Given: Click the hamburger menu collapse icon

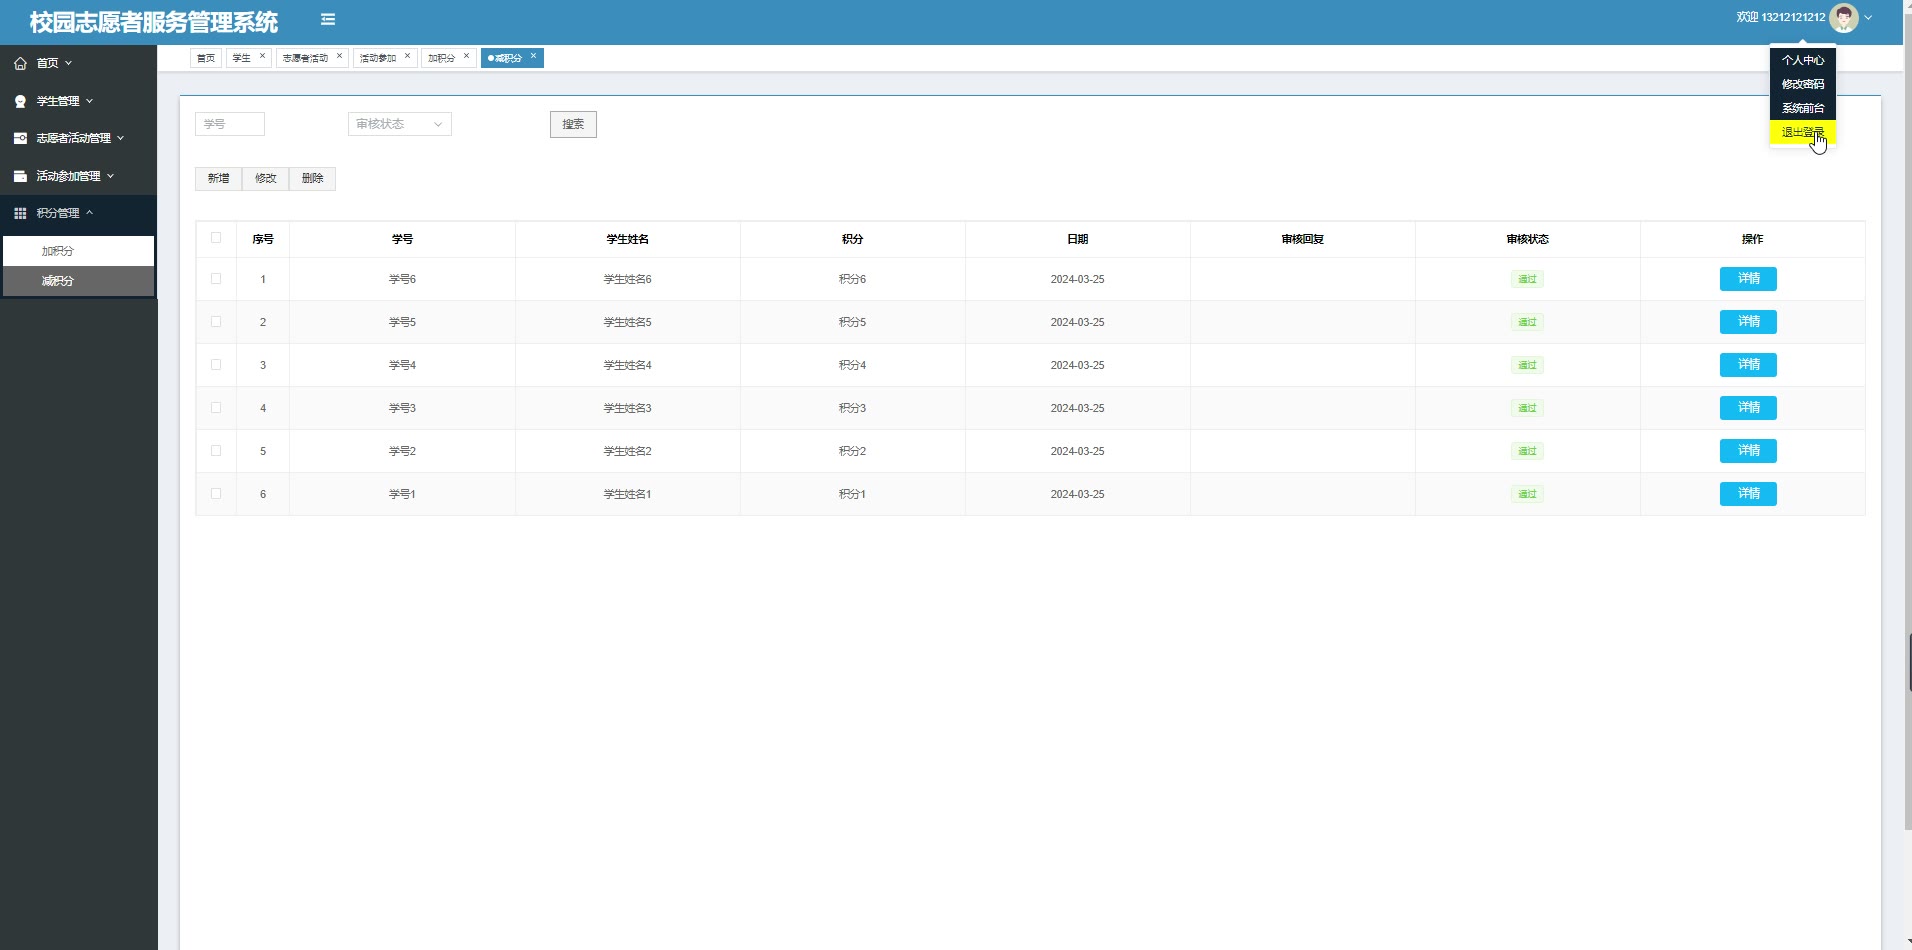Looking at the screenshot, I should click(x=327, y=19).
